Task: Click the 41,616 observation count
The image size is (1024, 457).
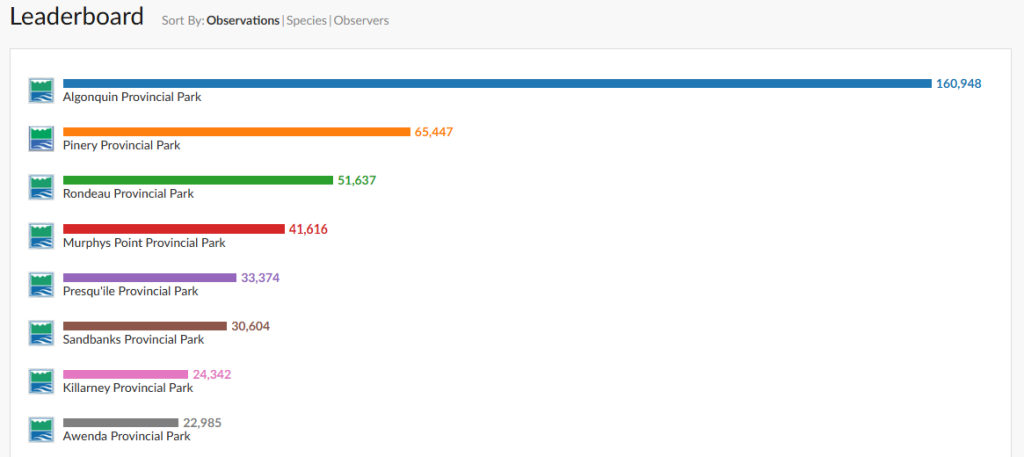Action: point(308,229)
